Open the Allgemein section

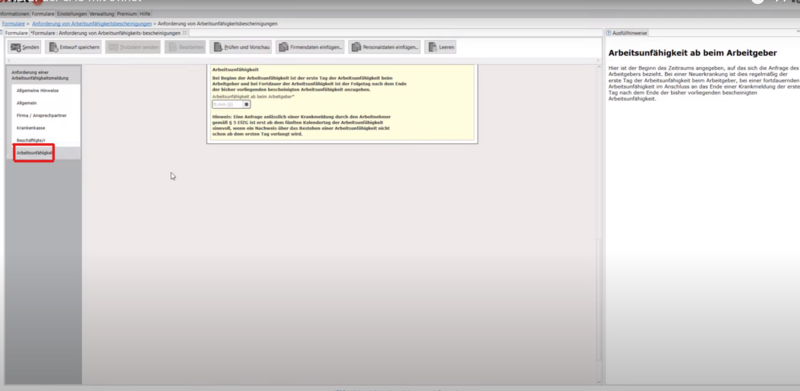click(x=27, y=103)
